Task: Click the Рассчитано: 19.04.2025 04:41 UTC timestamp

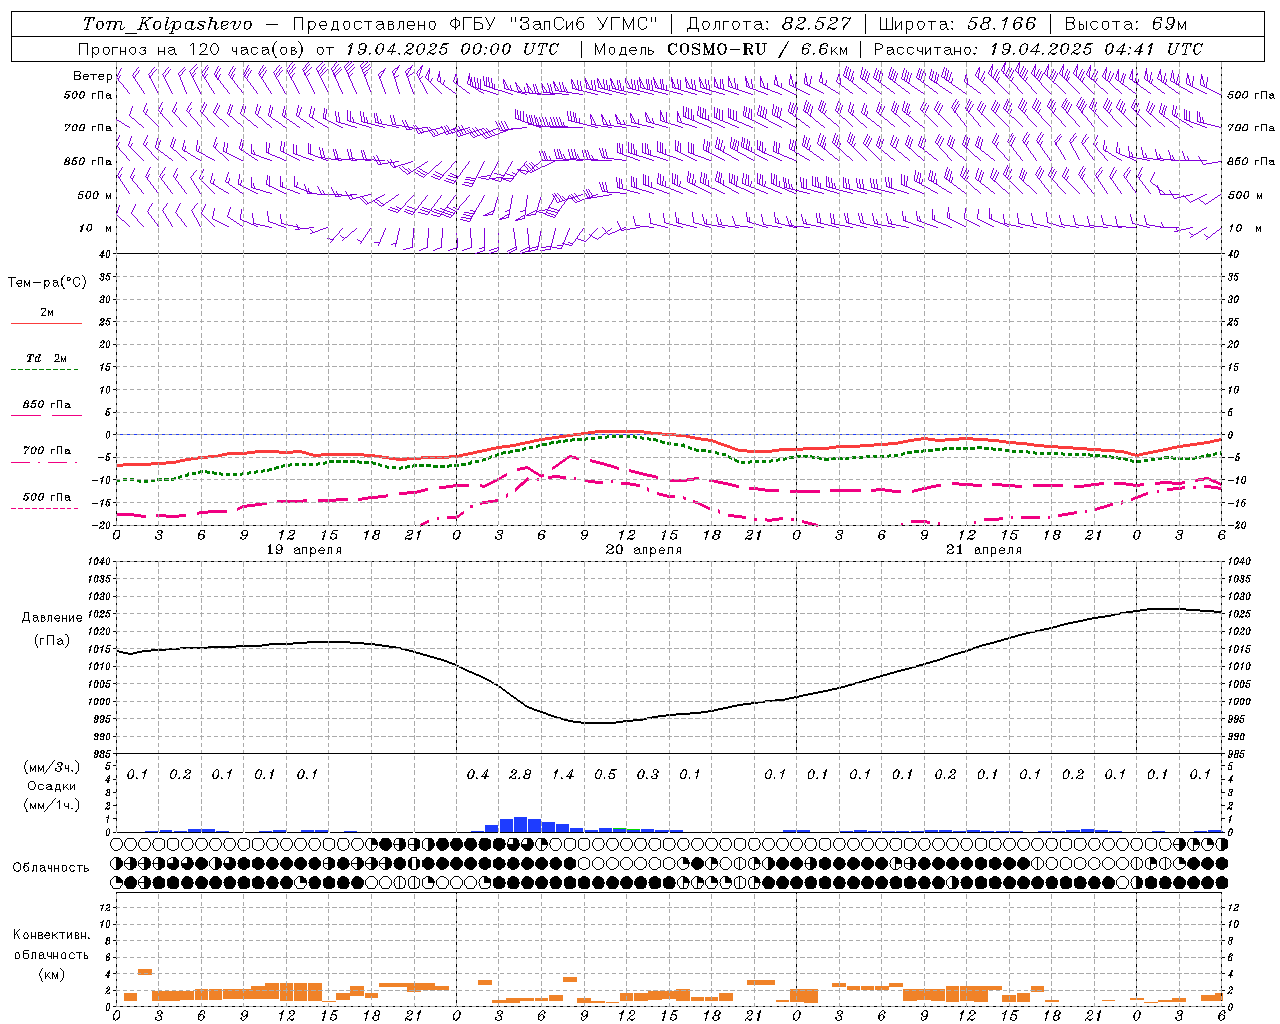Action: coord(1038,49)
